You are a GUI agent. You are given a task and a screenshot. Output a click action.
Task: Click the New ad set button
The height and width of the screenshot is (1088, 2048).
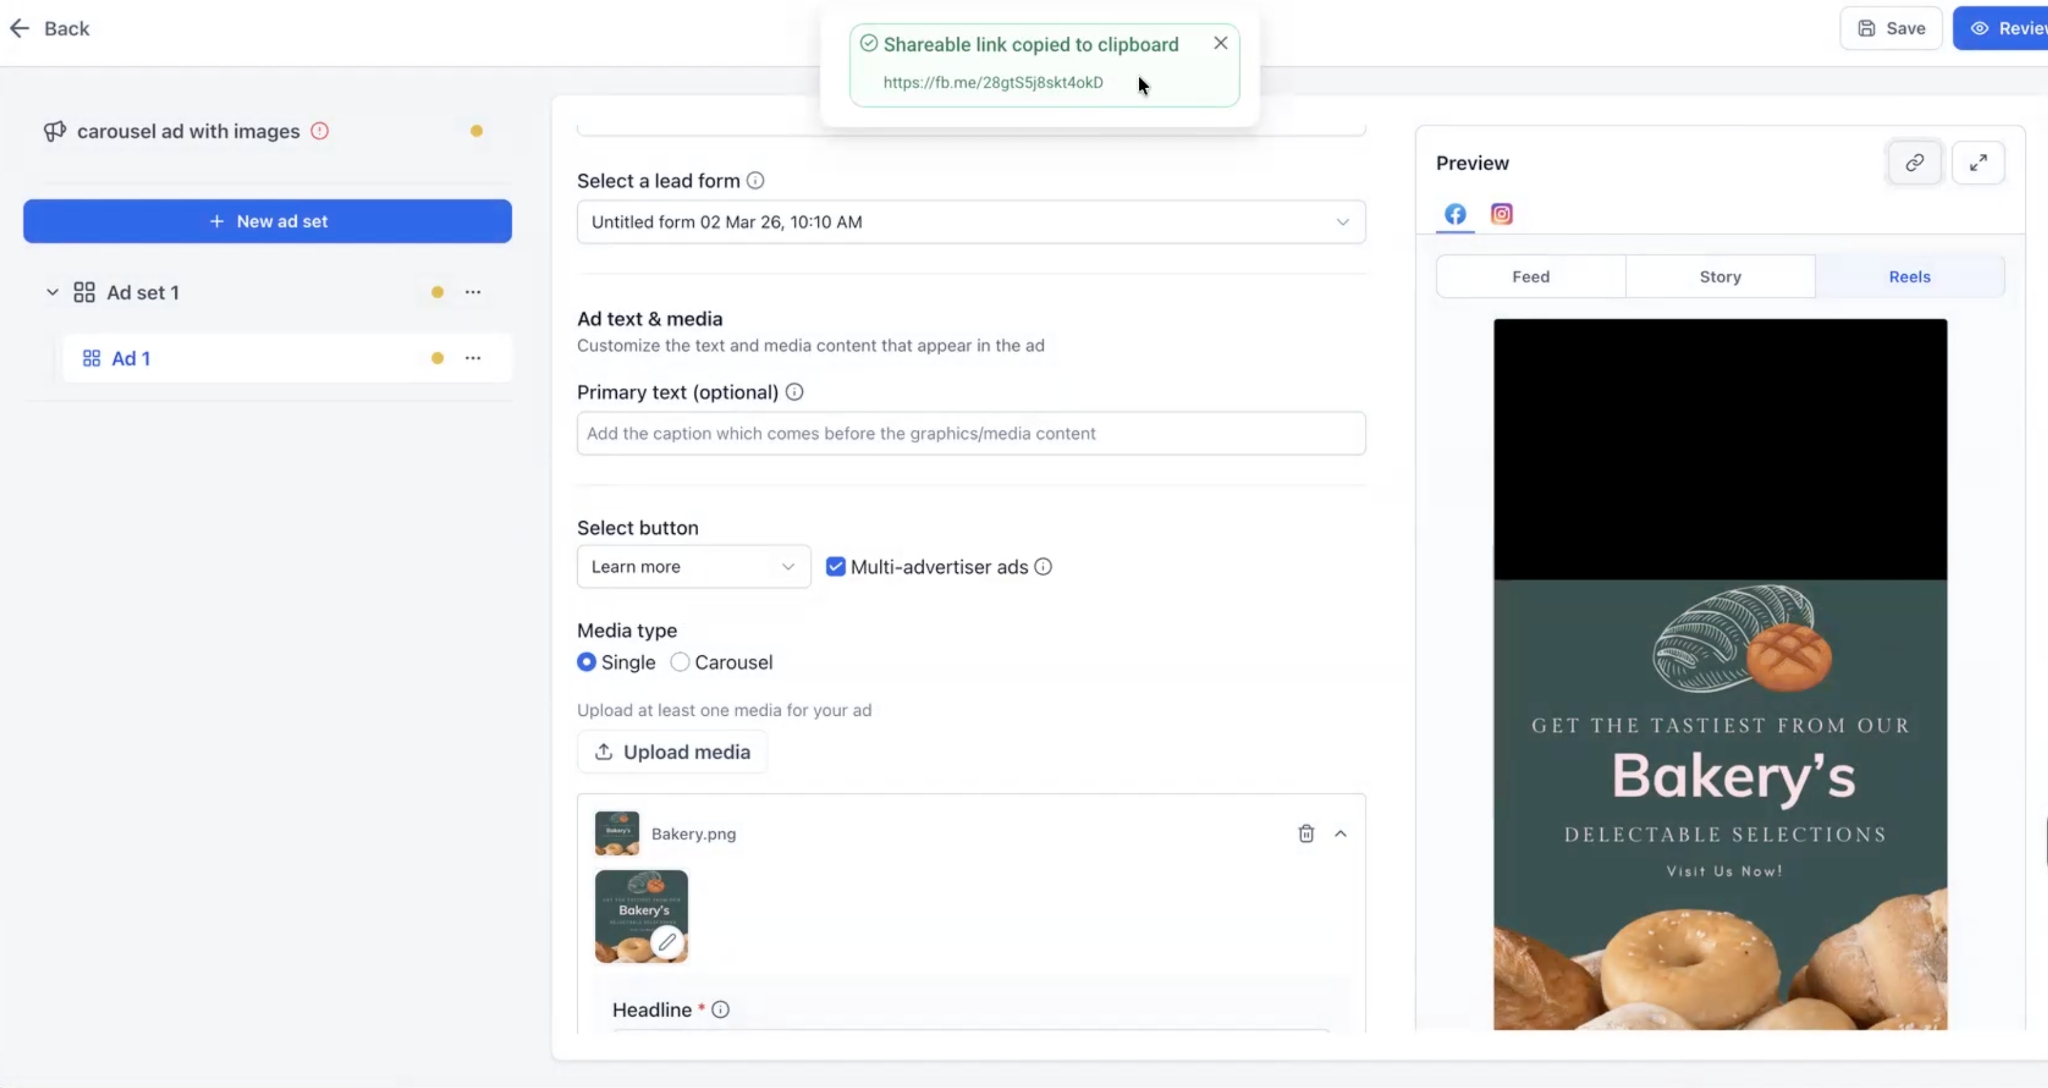tap(267, 221)
